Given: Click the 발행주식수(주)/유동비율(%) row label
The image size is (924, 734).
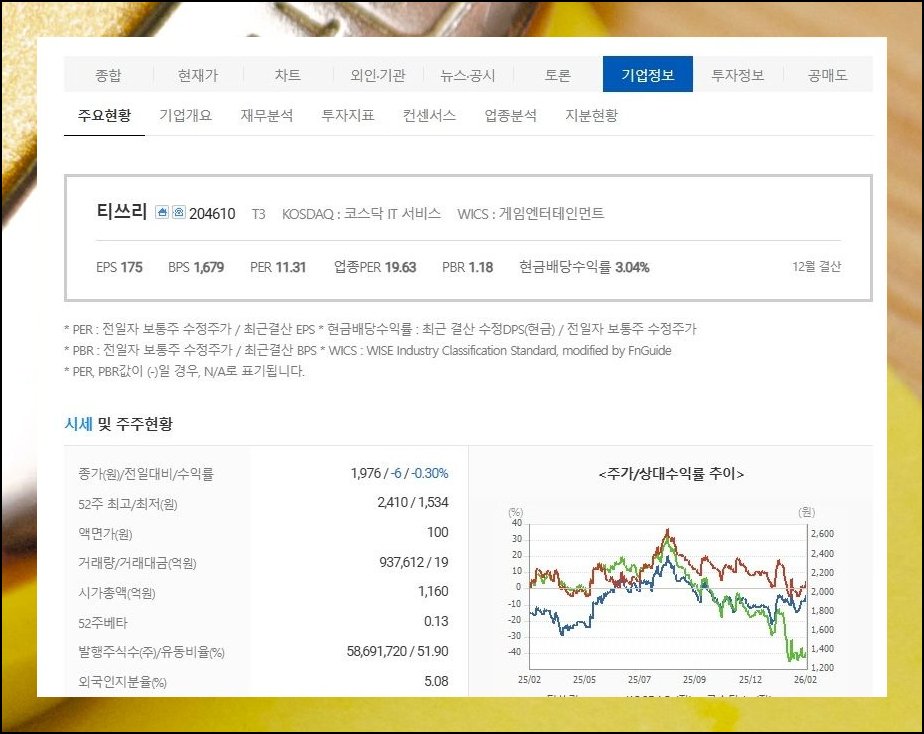Looking at the screenshot, I should coord(151,652).
